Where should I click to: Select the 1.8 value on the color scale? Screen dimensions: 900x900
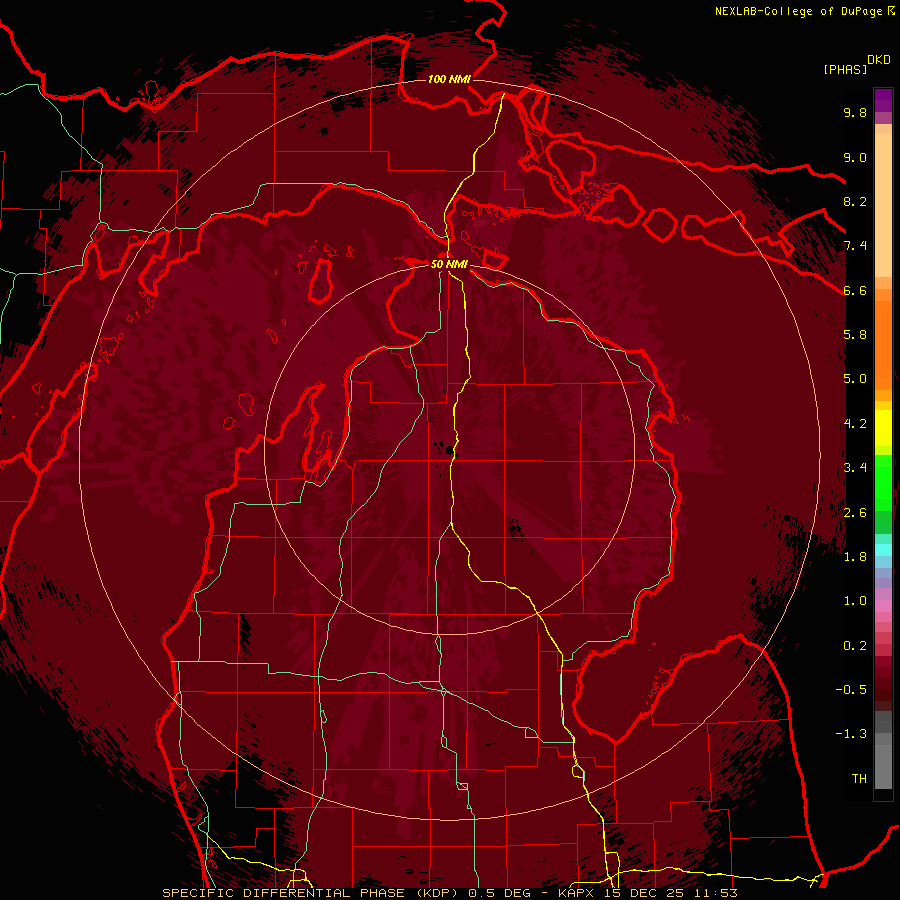coord(855,557)
